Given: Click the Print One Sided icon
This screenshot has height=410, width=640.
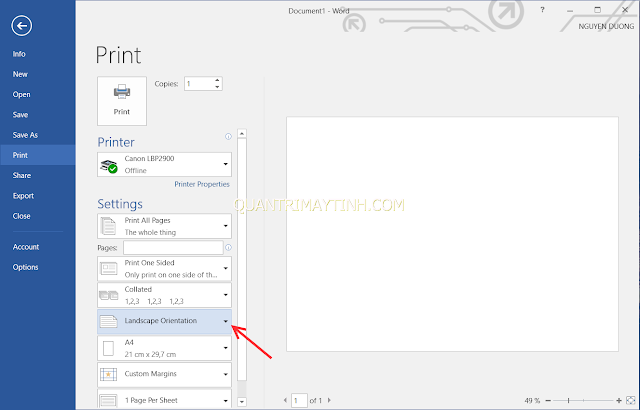Looking at the screenshot, I should (109, 268).
